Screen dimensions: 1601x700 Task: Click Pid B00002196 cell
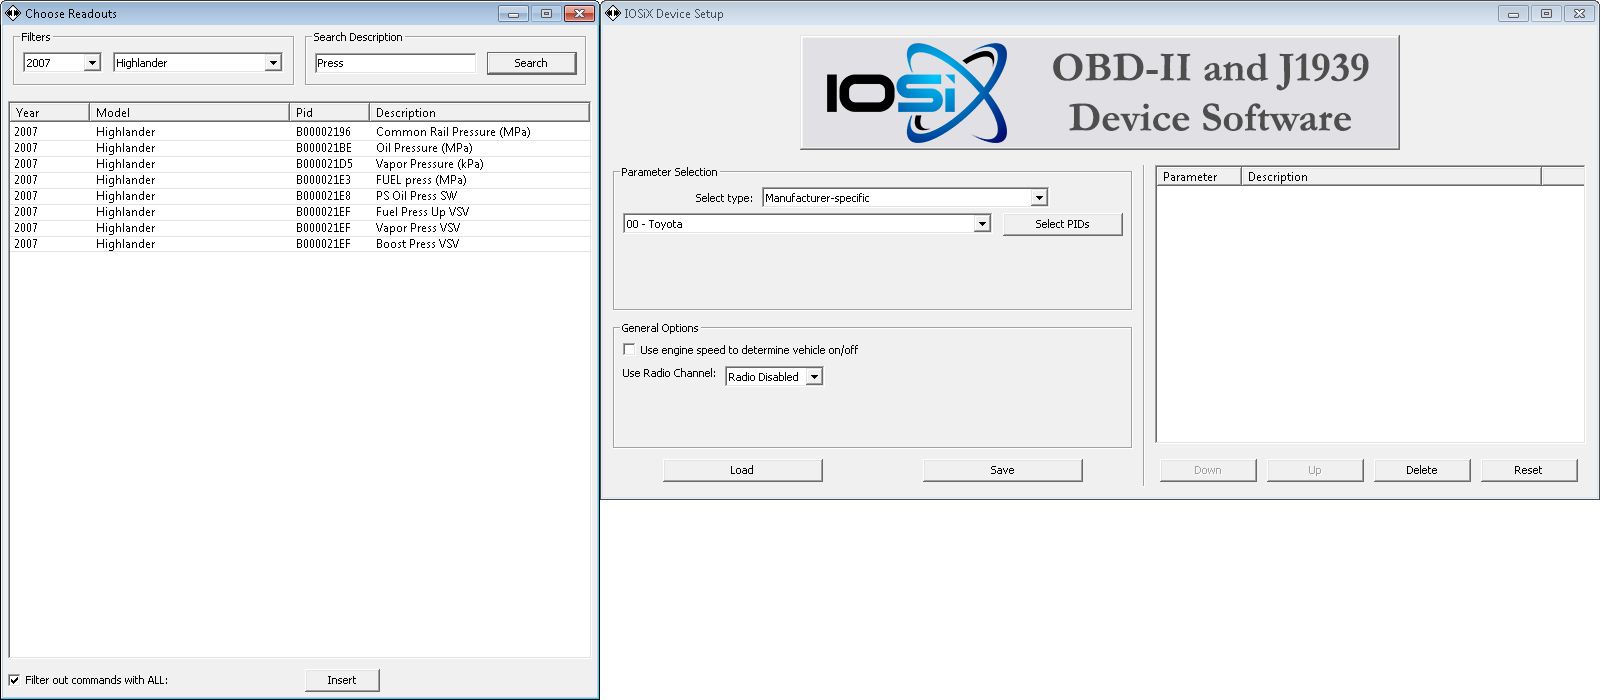tap(323, 132)
